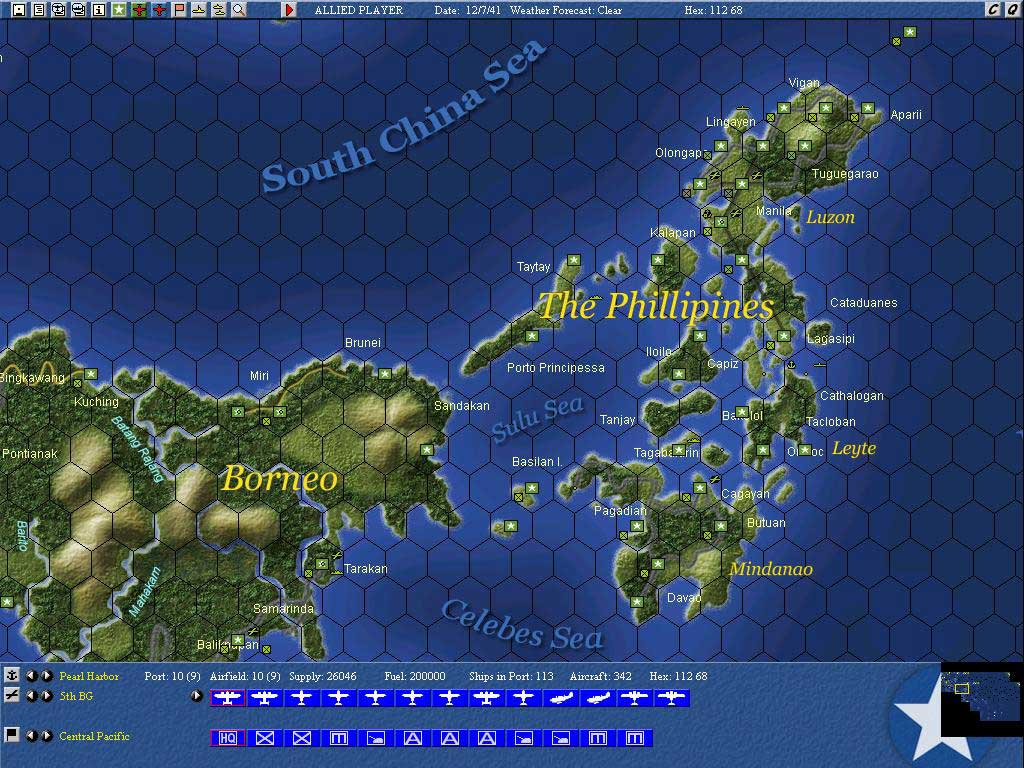
Task: Click 'Hex: 112 68' in the bottom panel
Action: (678, 676)
